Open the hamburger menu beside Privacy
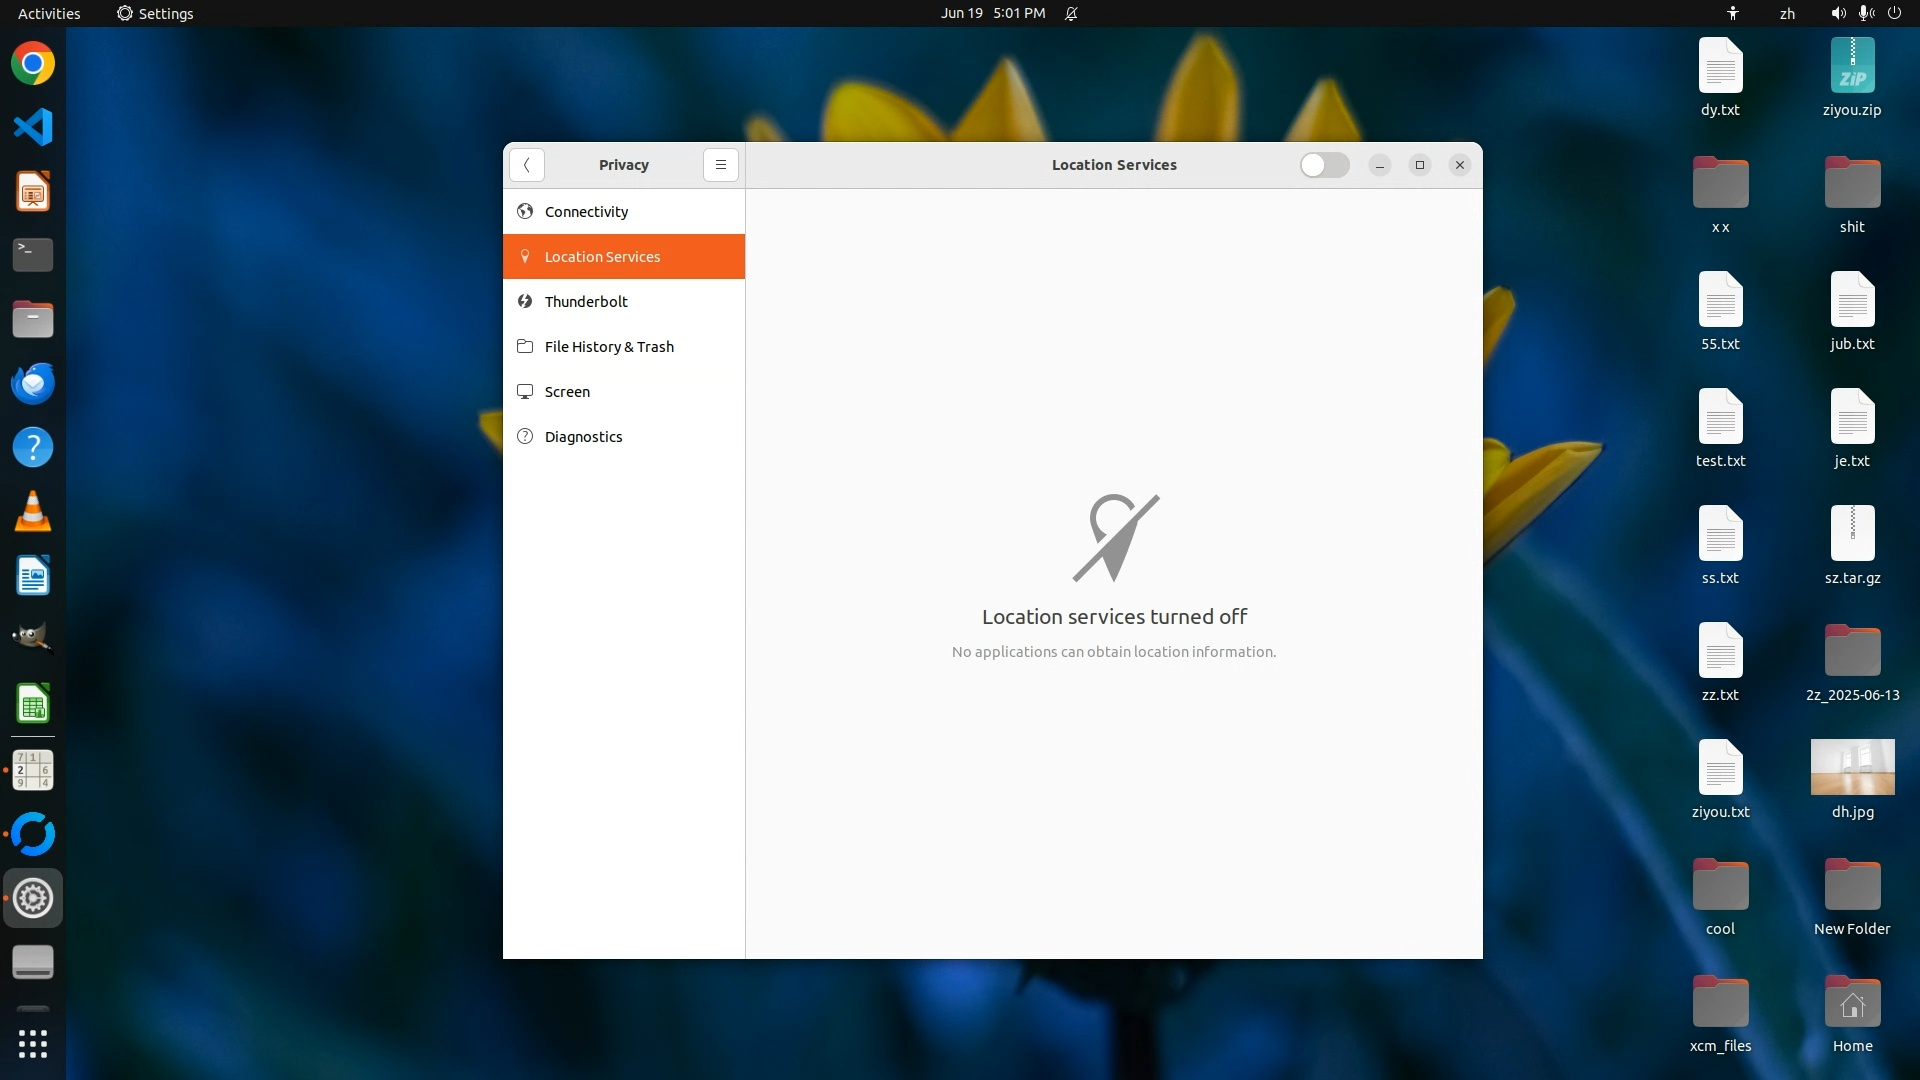1920x1080 pixels. point(720,165)
